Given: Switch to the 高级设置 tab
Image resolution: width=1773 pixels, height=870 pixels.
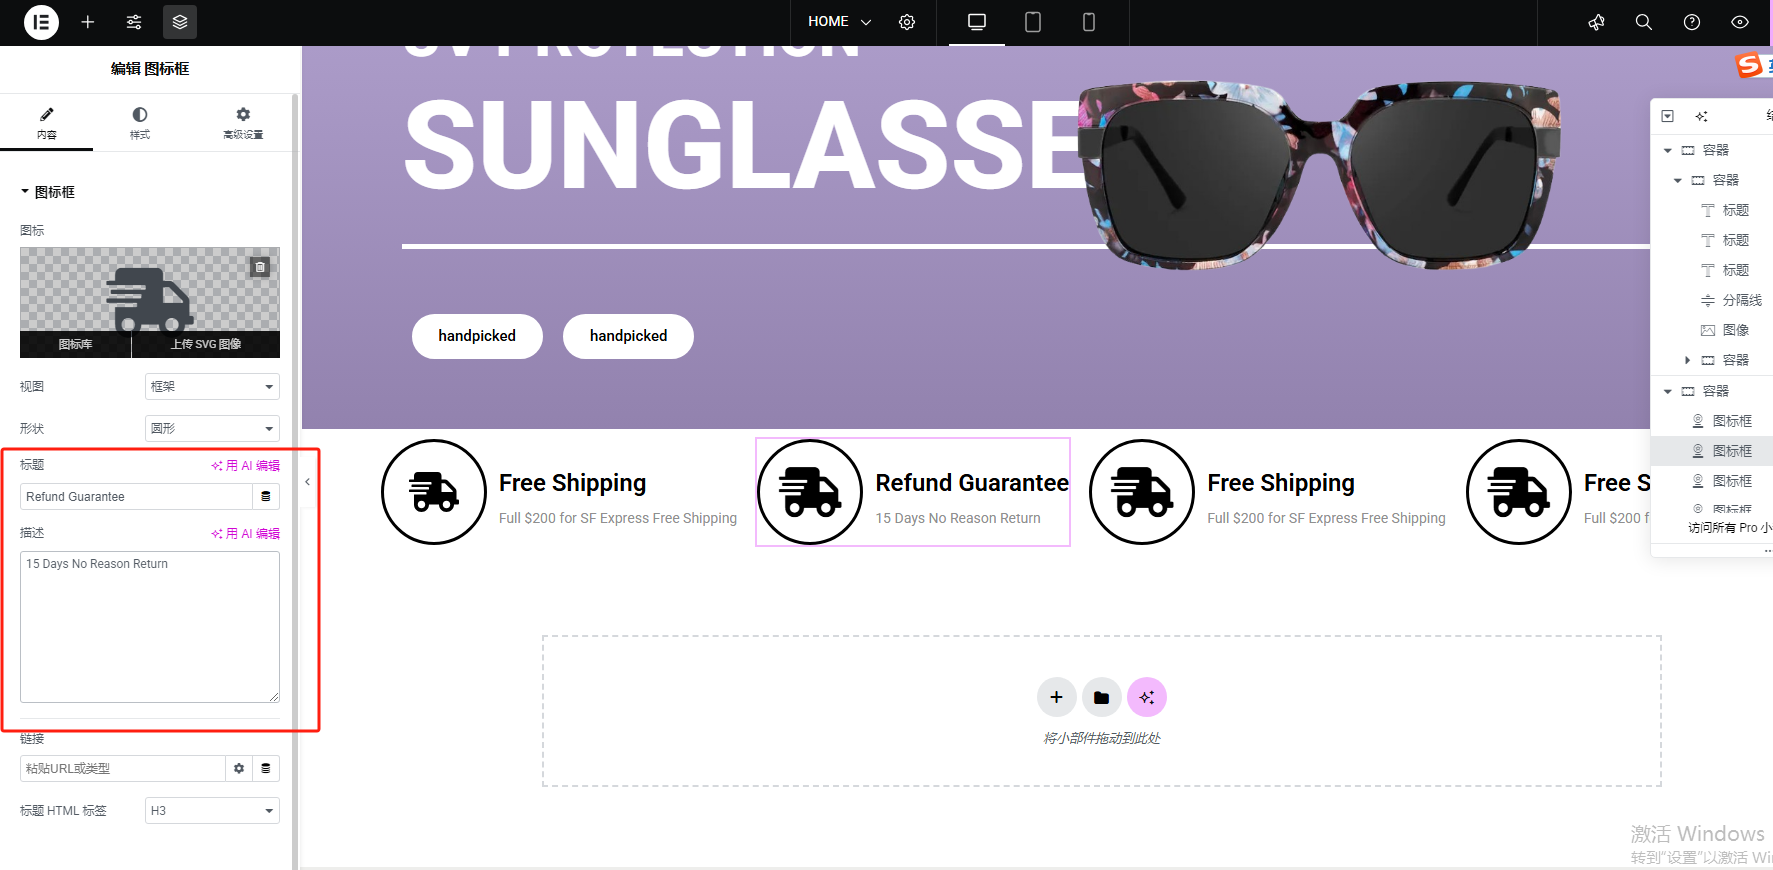Looking at the screenshot, I should (243, 123).
